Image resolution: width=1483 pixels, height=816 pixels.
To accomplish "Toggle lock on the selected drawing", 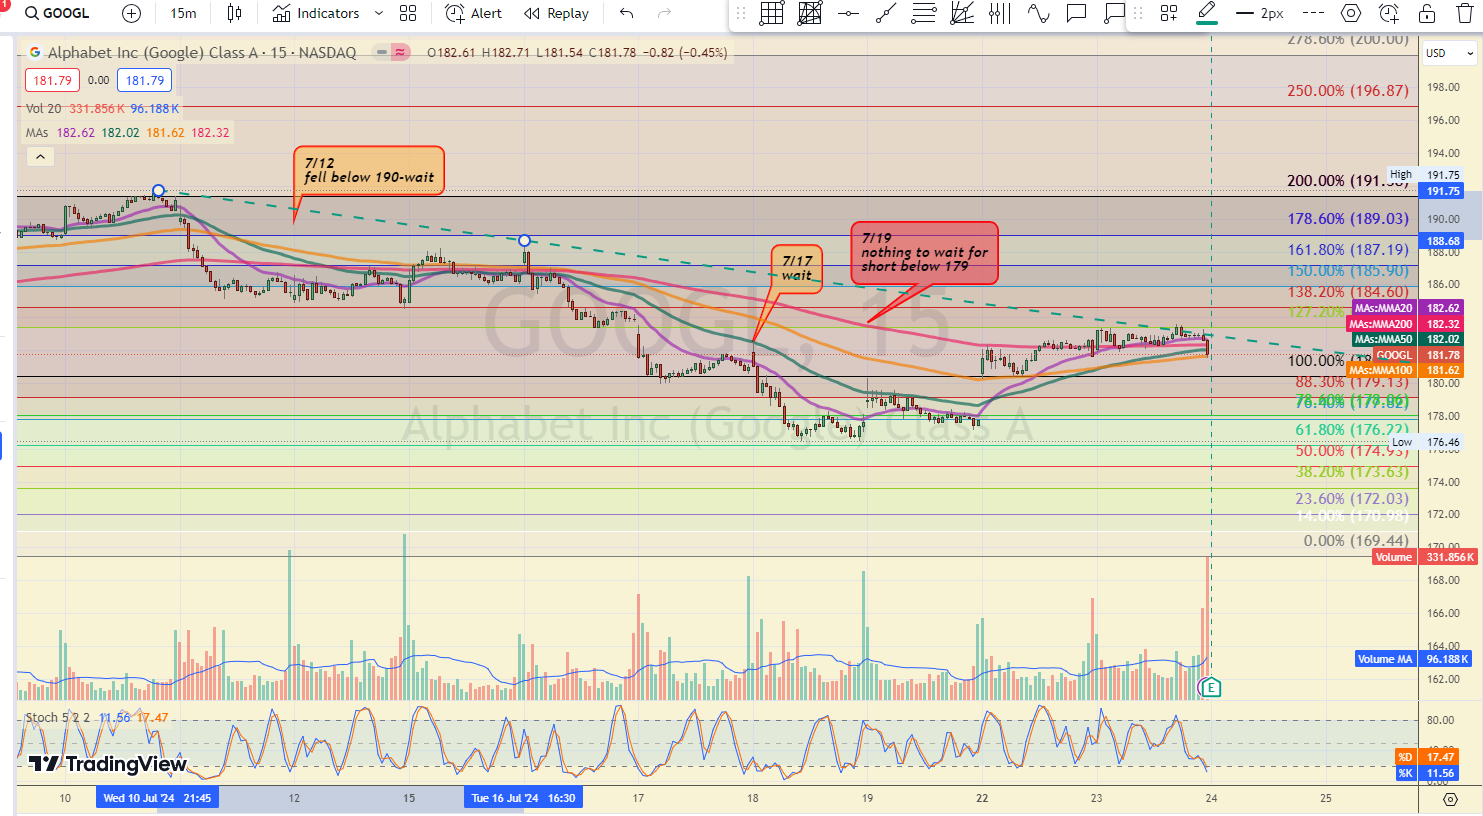I will 1427,13.
